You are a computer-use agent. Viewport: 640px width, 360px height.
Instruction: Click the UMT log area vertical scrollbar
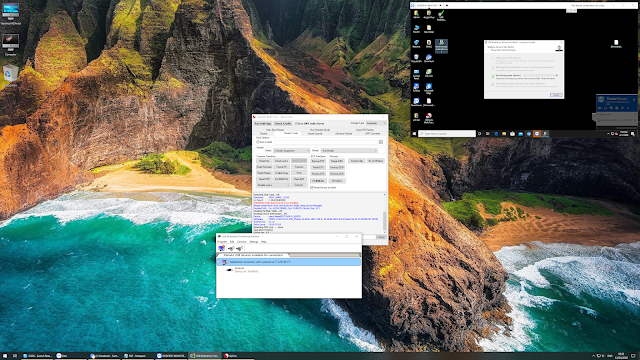tap(384, 213)
